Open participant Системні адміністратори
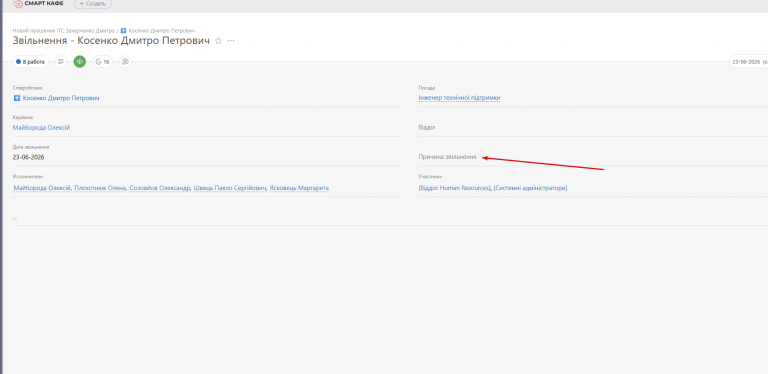768x374 pixels. pos(530,188)
